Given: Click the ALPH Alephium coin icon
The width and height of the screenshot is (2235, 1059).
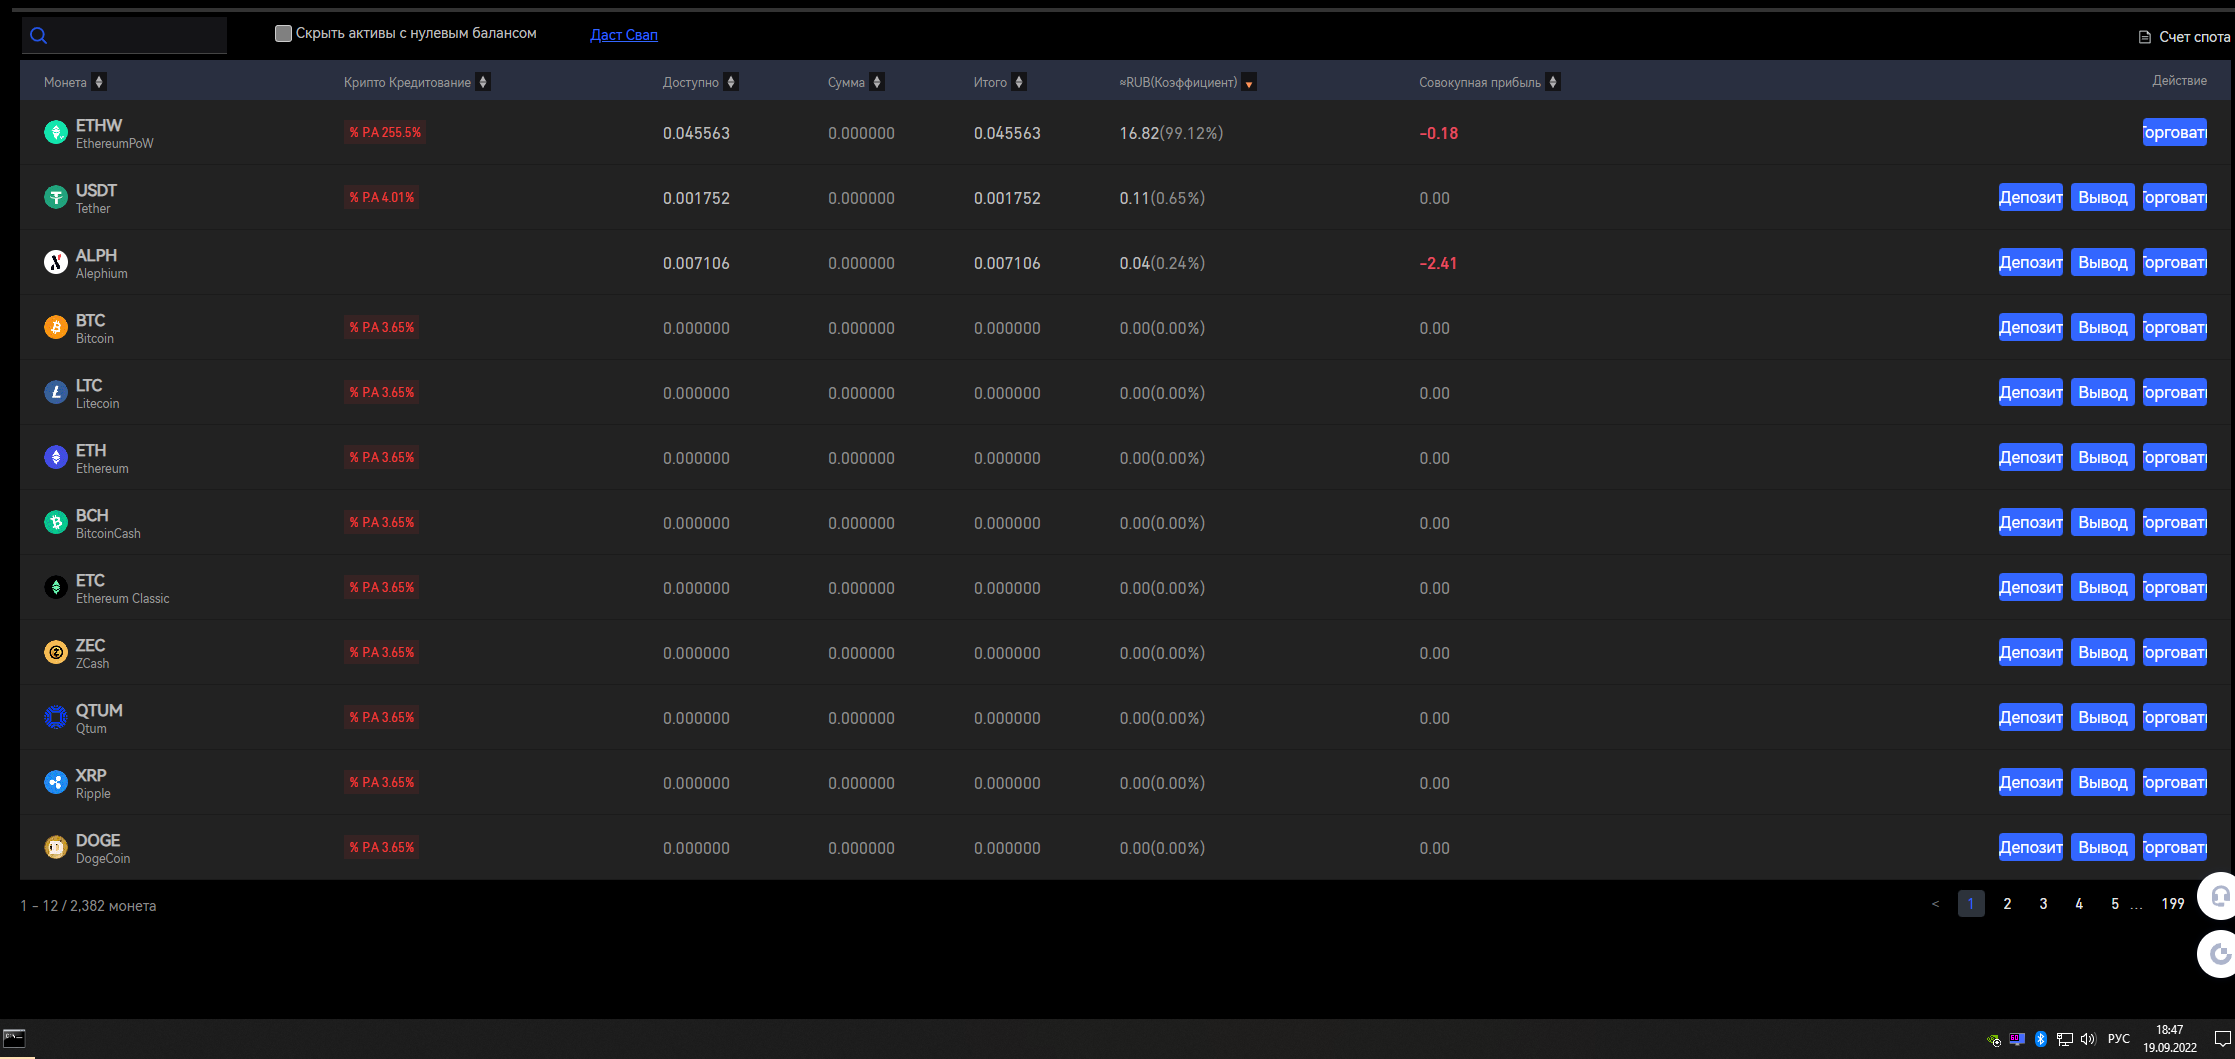Looking at the screenshot, I should pos(56,262).
